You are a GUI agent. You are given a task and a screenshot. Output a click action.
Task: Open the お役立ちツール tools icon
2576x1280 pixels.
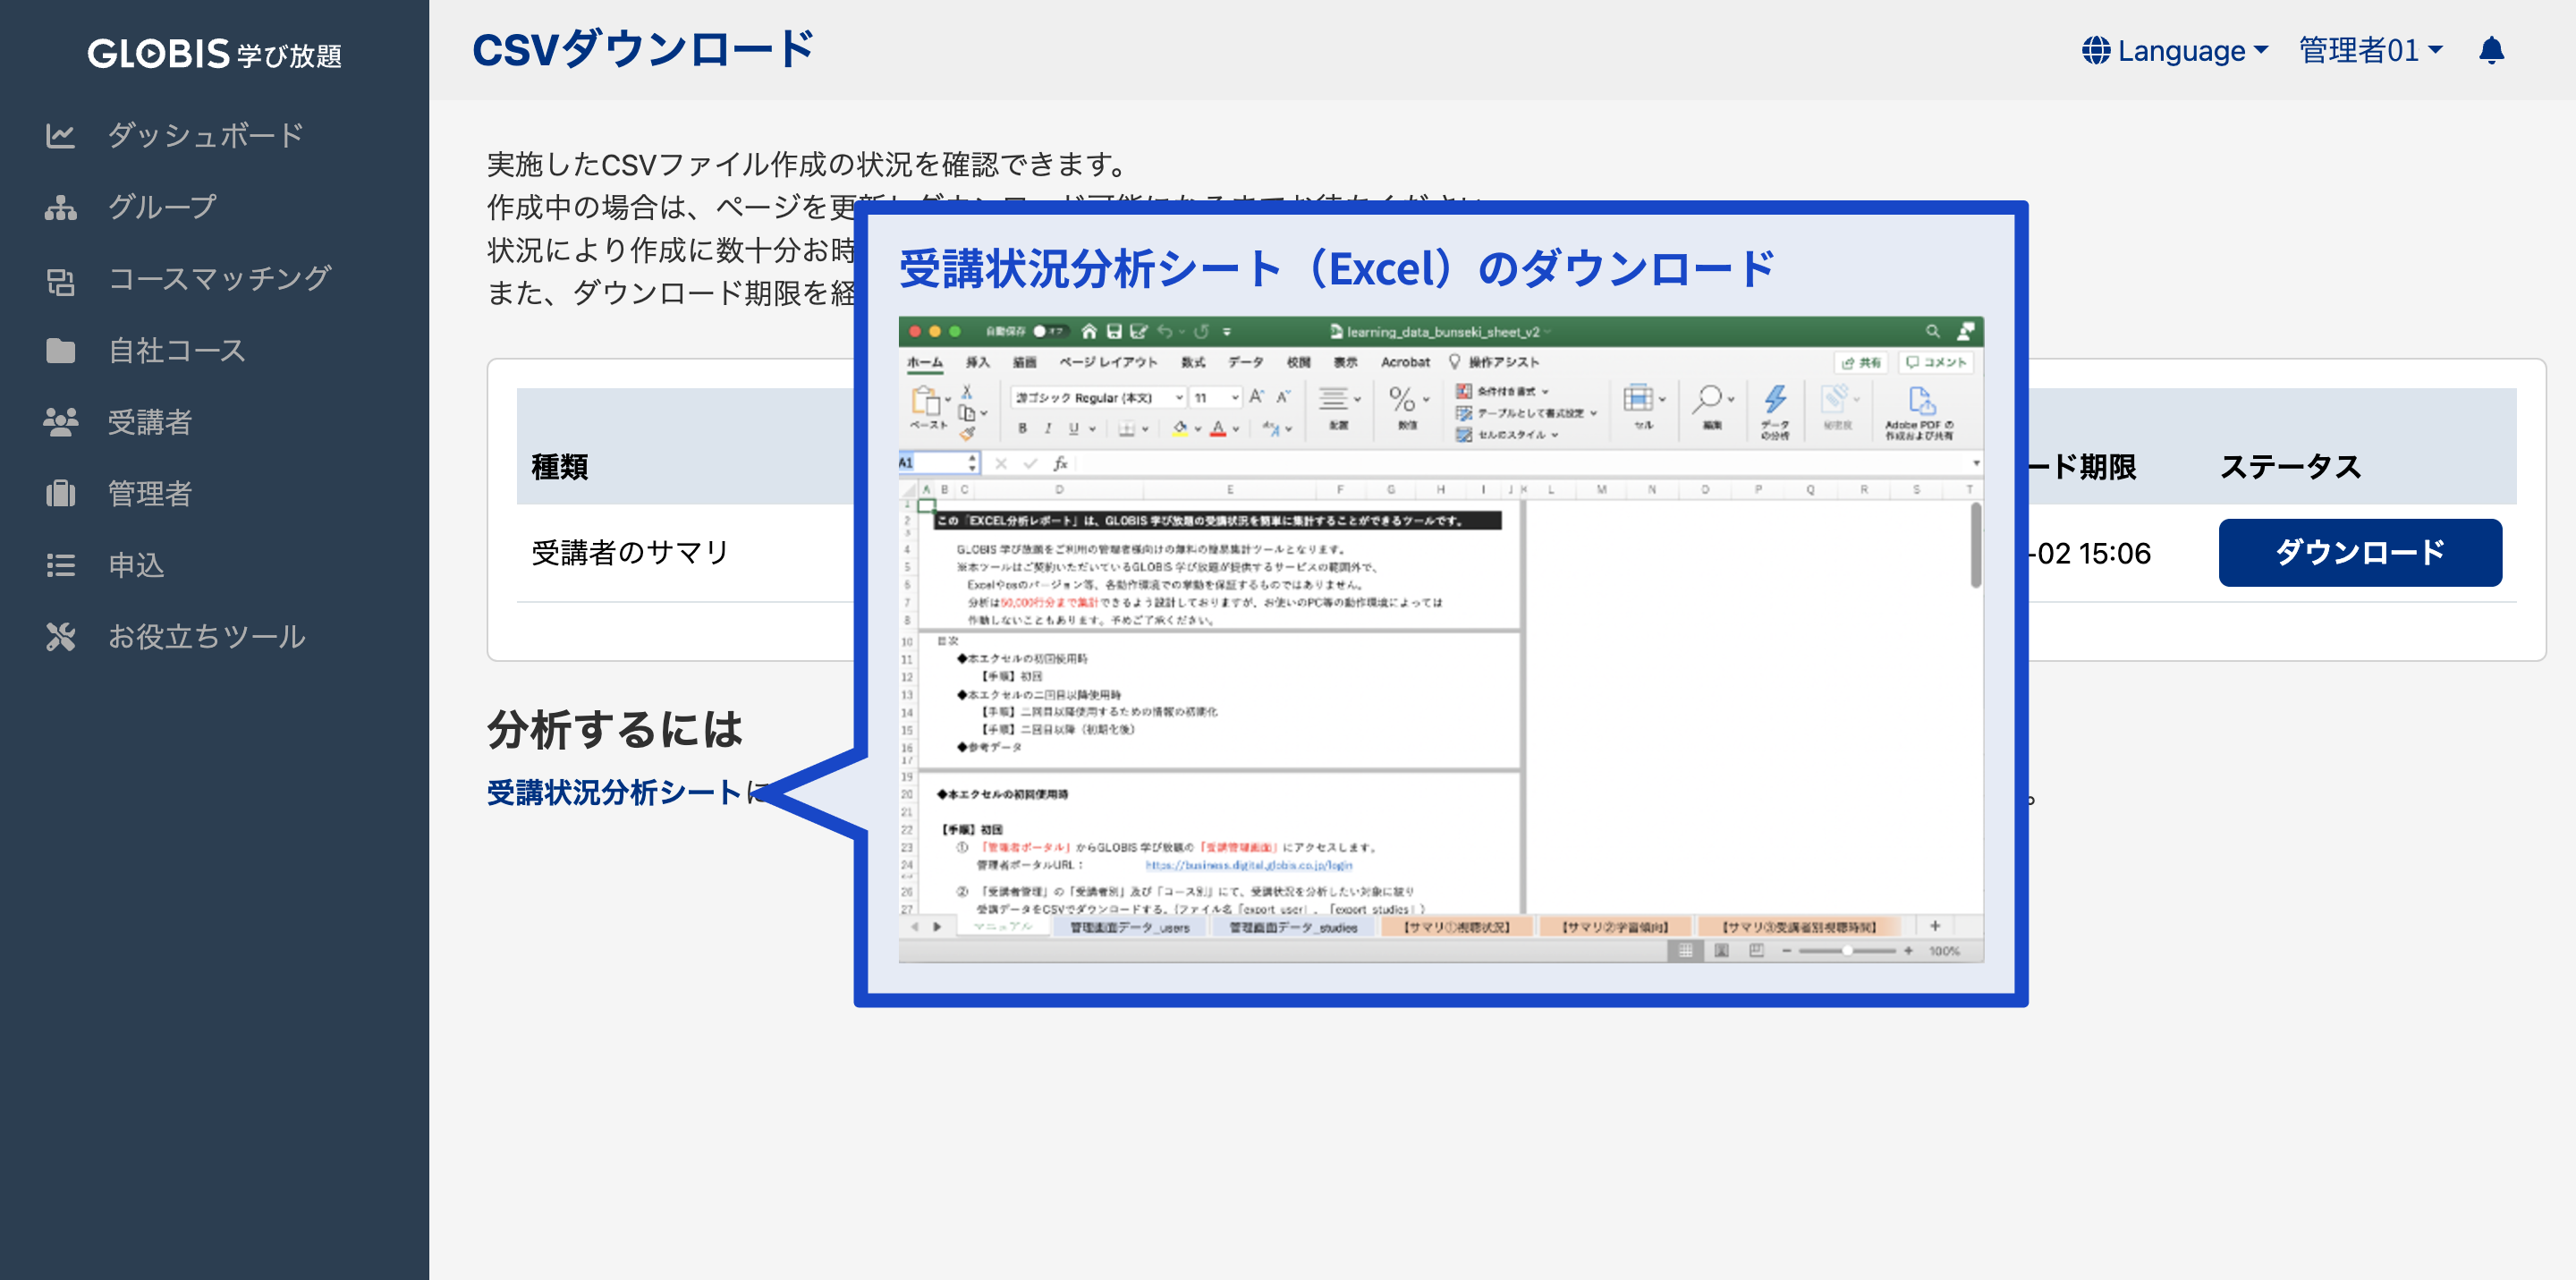[60, 636]
